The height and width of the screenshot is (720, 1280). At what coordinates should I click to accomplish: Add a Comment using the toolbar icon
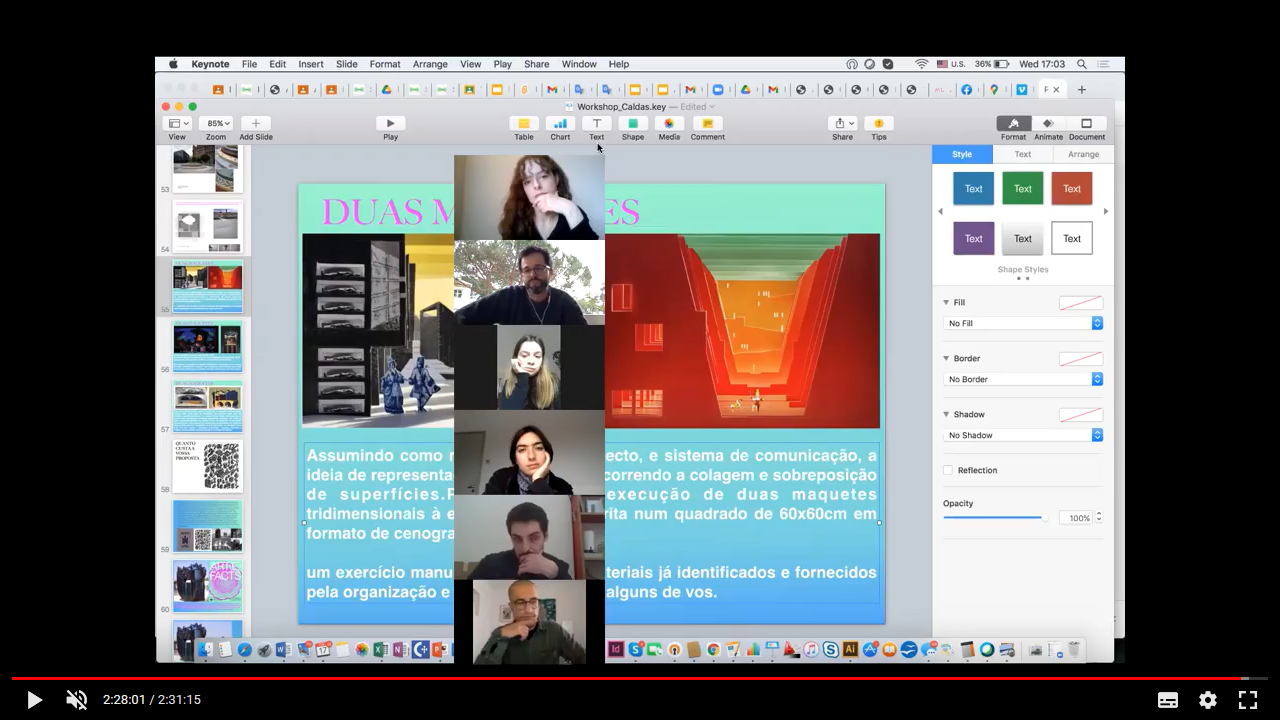[x=707, y=124]
